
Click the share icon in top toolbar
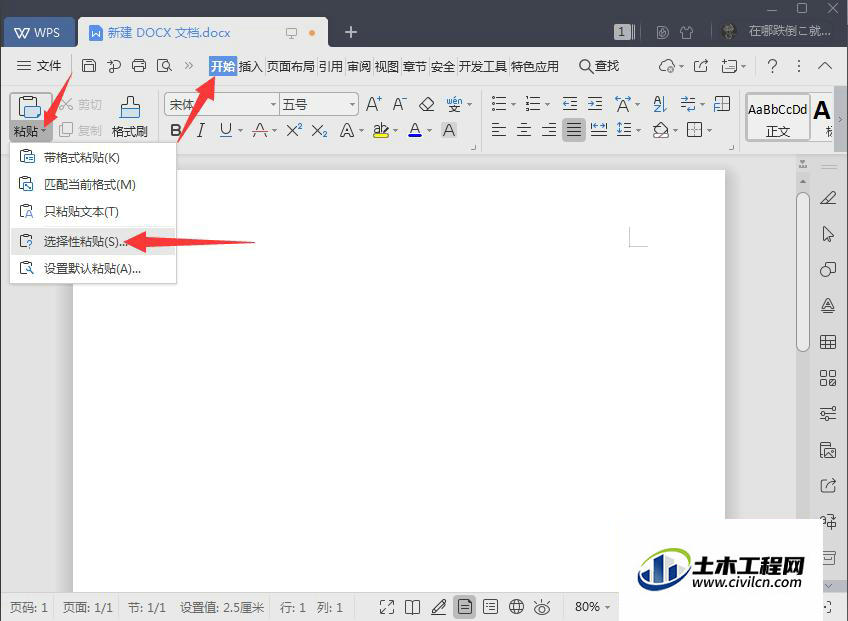coord(701,66)
